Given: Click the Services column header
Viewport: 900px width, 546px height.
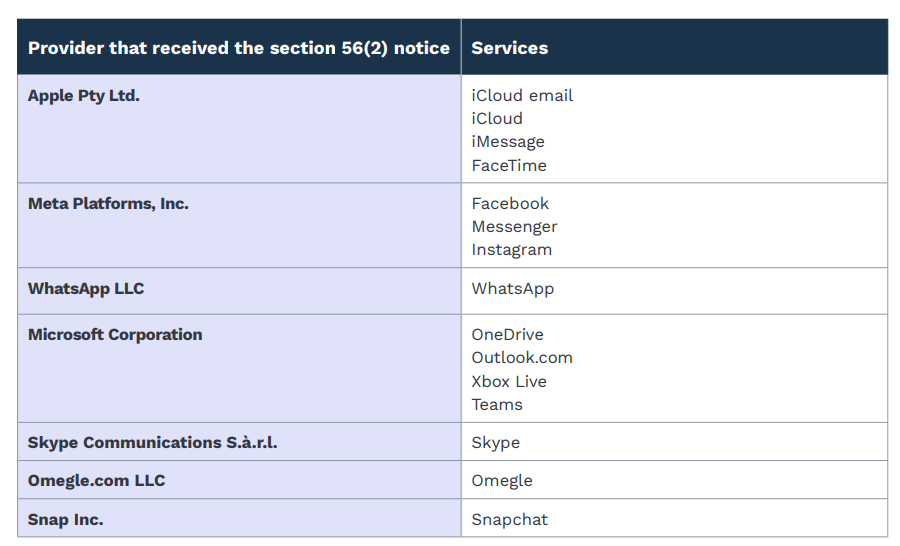Looking at the screenshot, I should click(x=510, y=47).
